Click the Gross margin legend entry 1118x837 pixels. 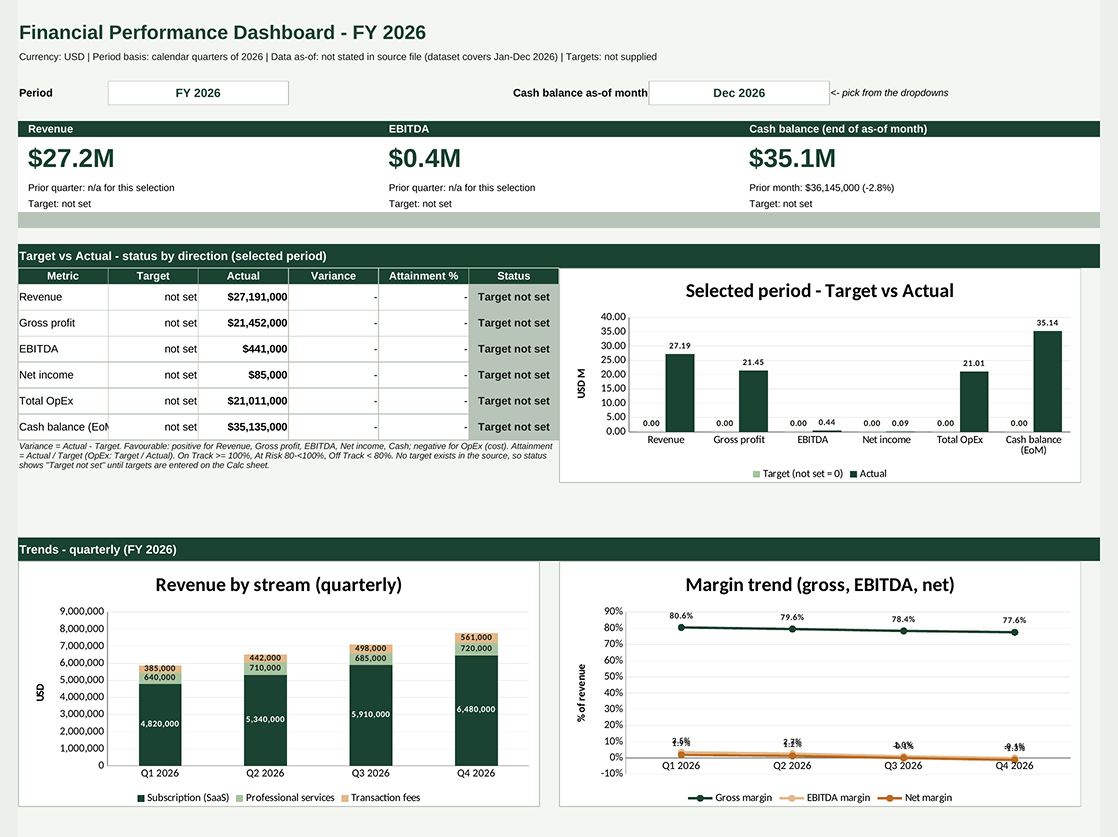click(730, 798)
